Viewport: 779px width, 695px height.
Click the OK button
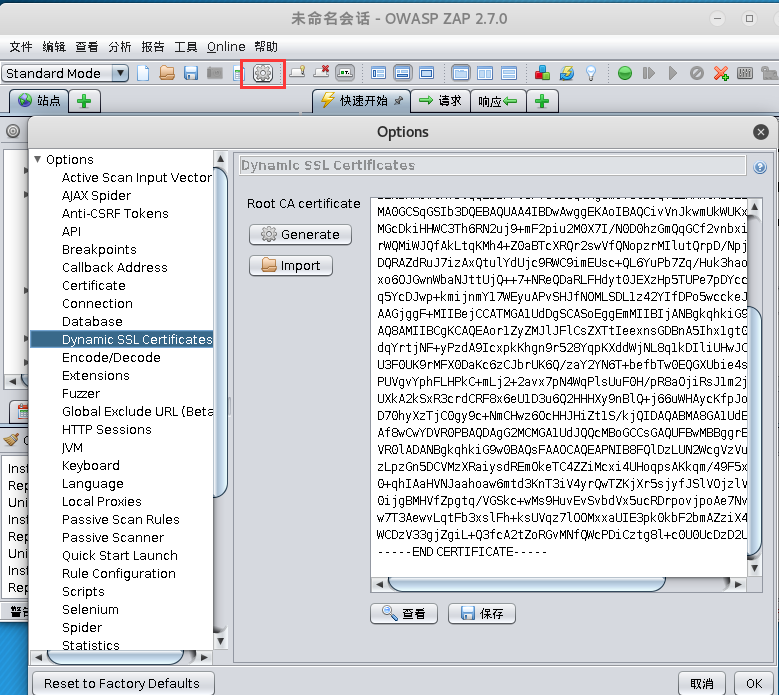[x=754, y=684]
